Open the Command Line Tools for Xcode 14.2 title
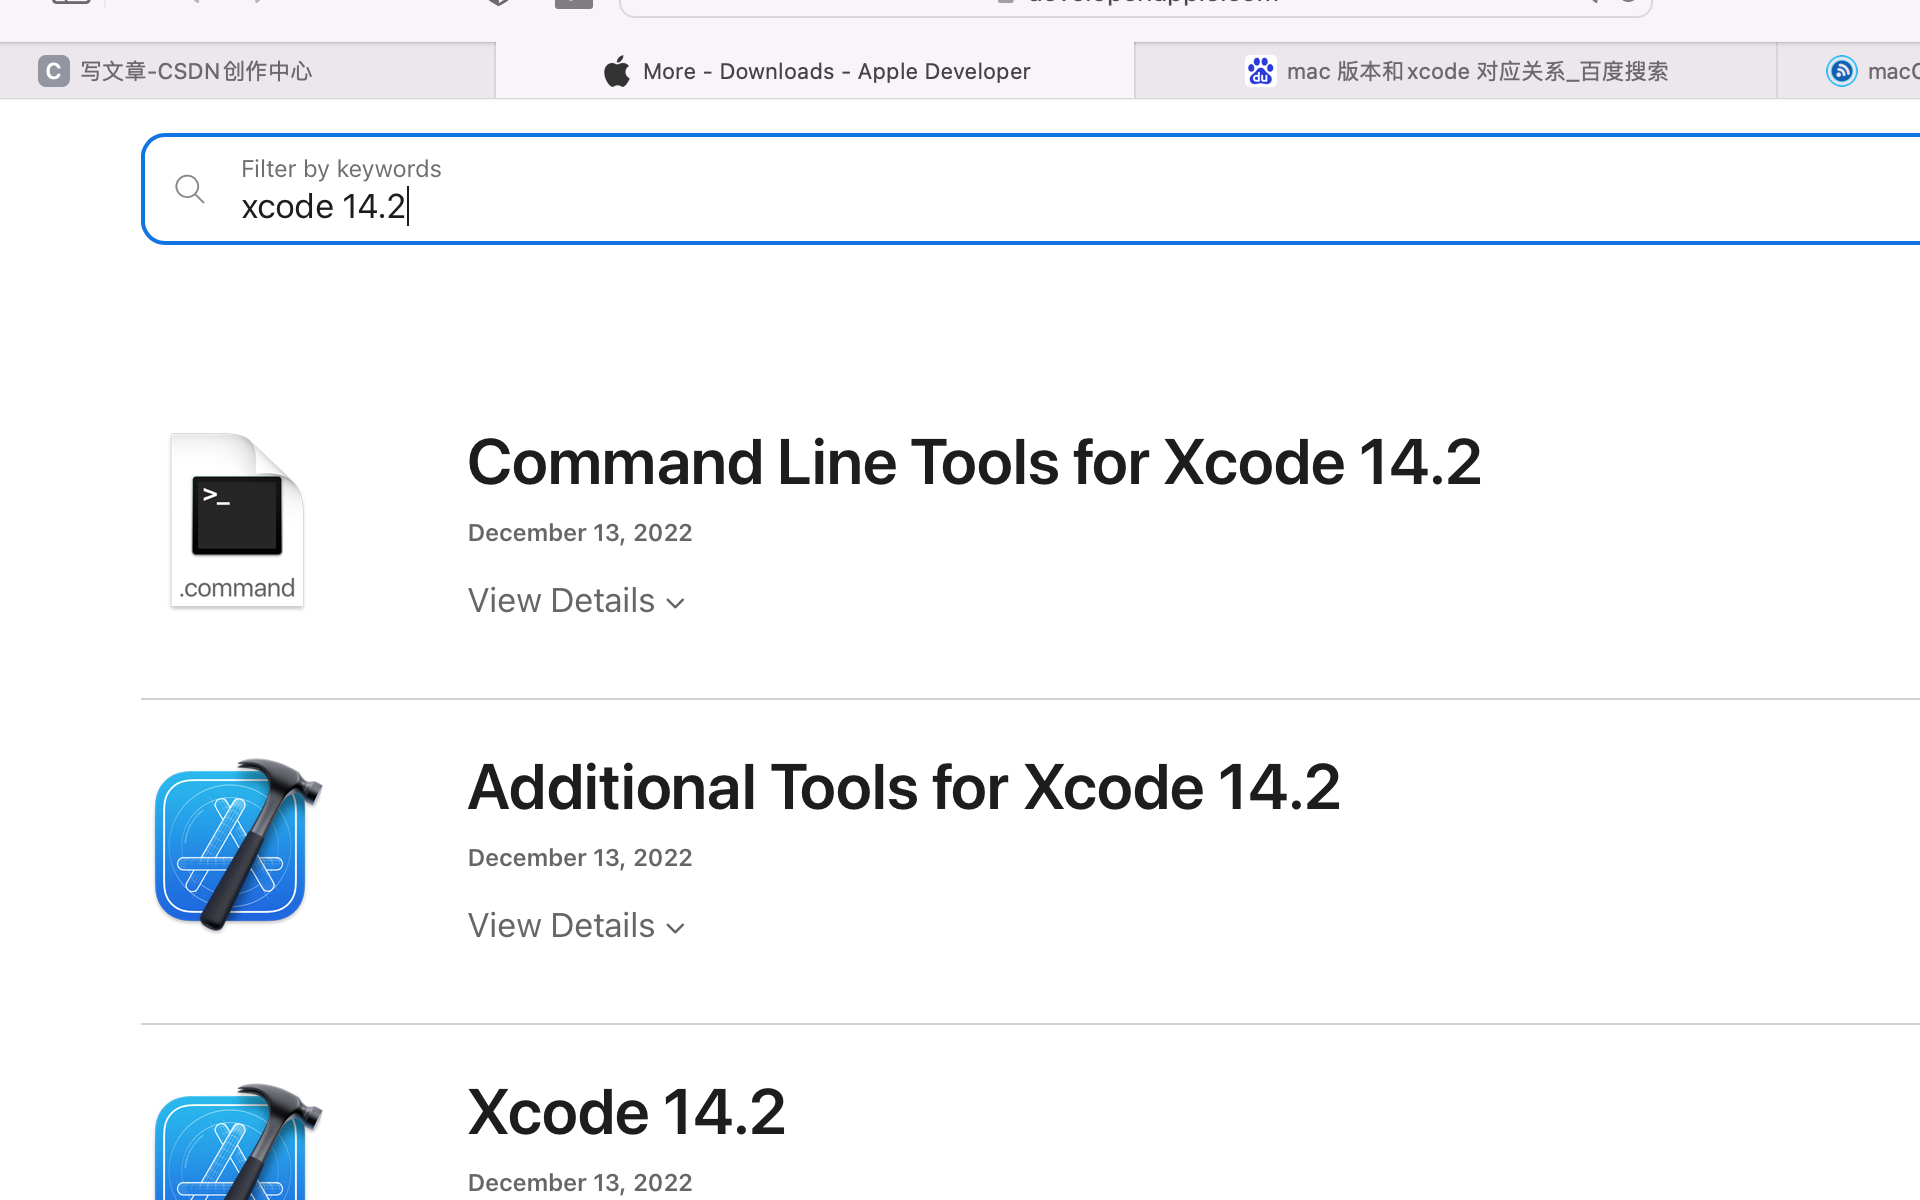Image resolution: width=1920 pixels, height=1200 pixels. click(x=973, y=462)
